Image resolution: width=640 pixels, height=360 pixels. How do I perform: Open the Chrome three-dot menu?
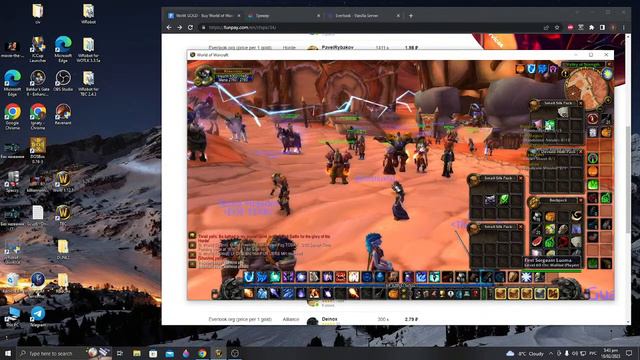tap(624, 27)
